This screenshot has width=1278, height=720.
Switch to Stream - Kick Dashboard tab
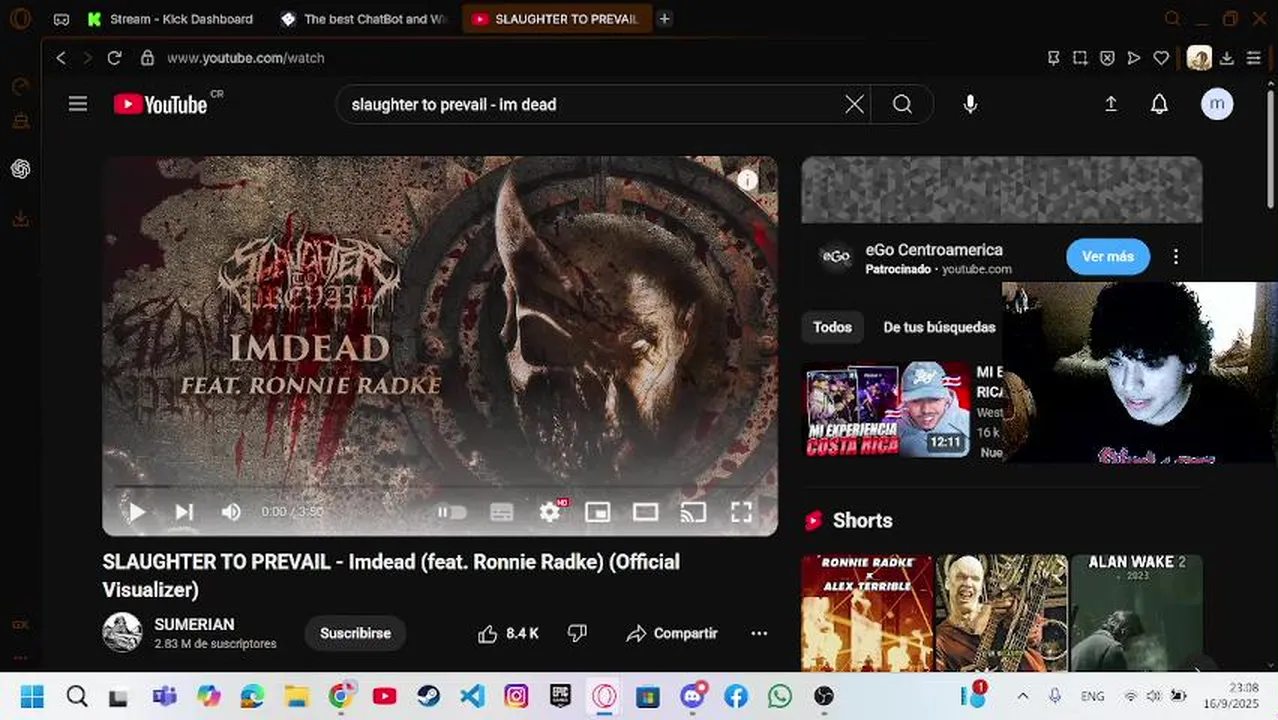point(170,19)
